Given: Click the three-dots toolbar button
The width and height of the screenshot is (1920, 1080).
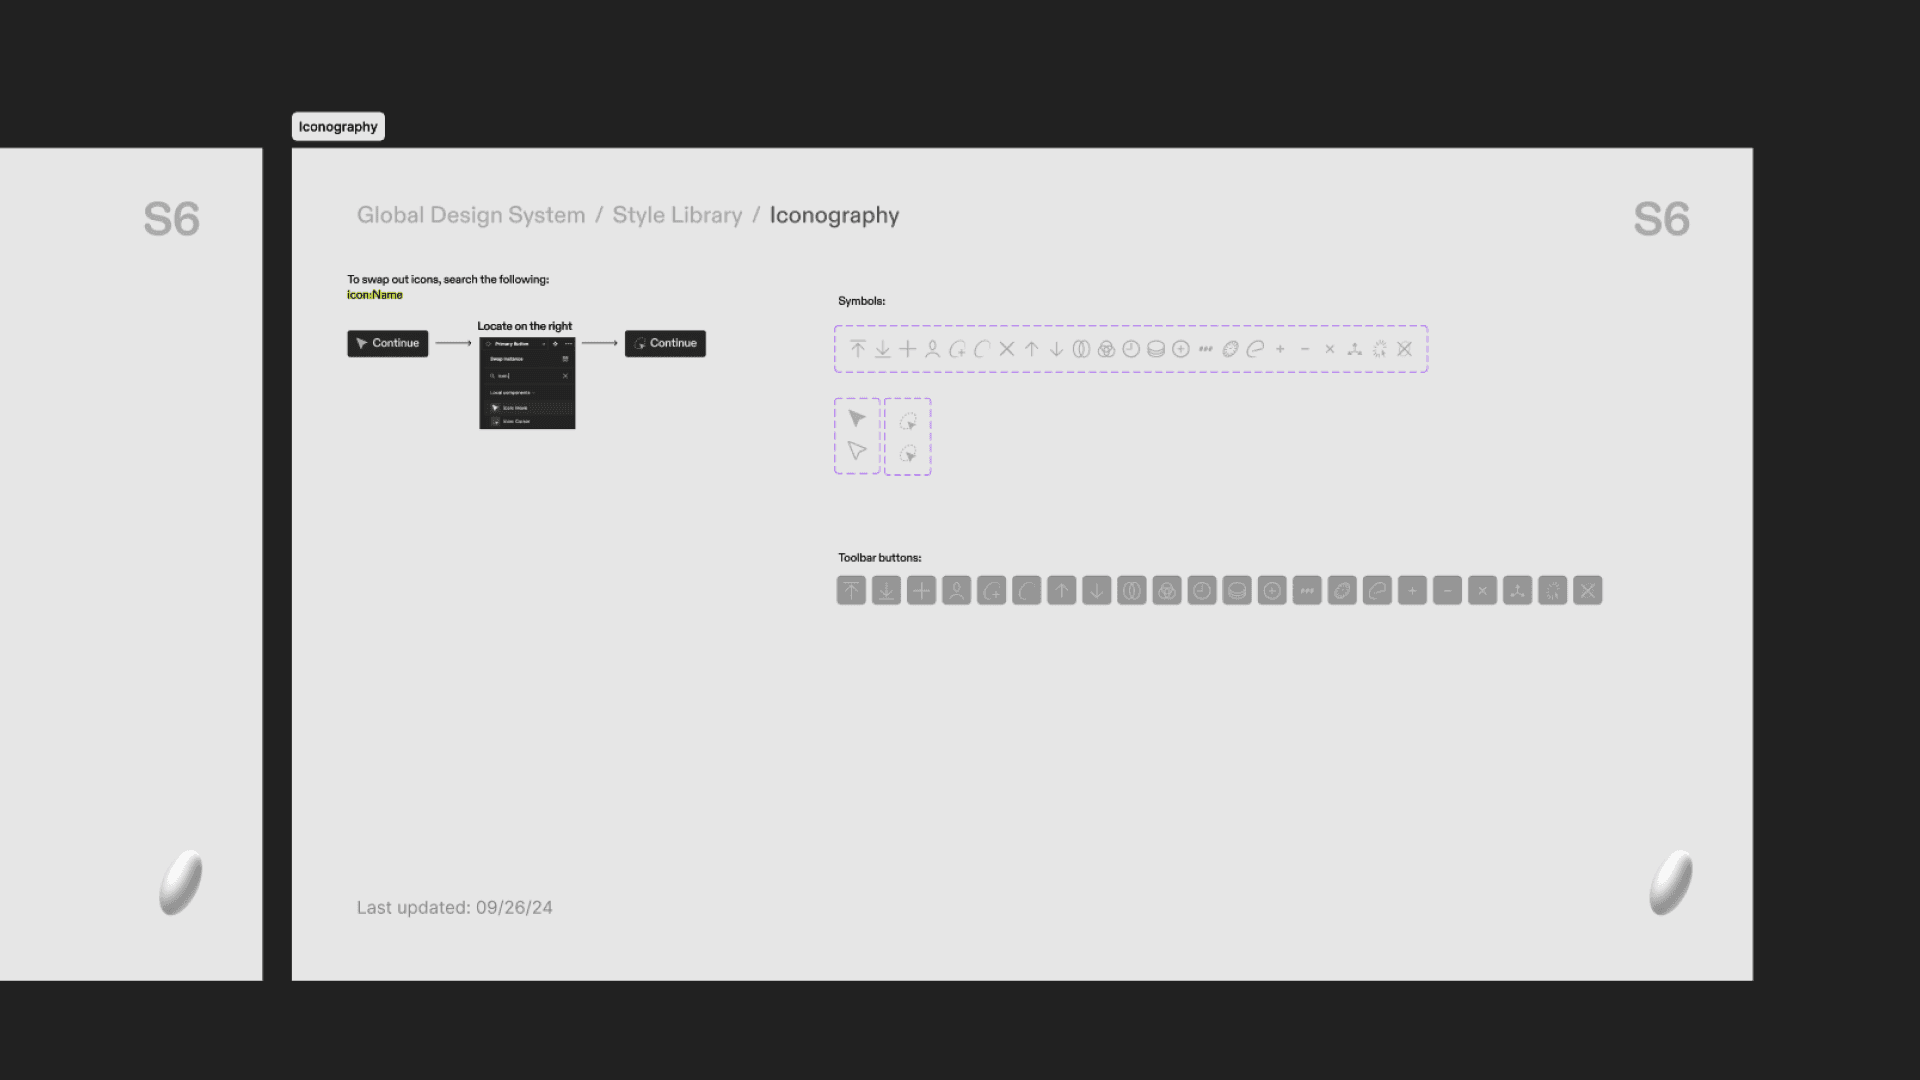Looking at the screenshot, I should pyautogui.click(x=1307, y=591).
